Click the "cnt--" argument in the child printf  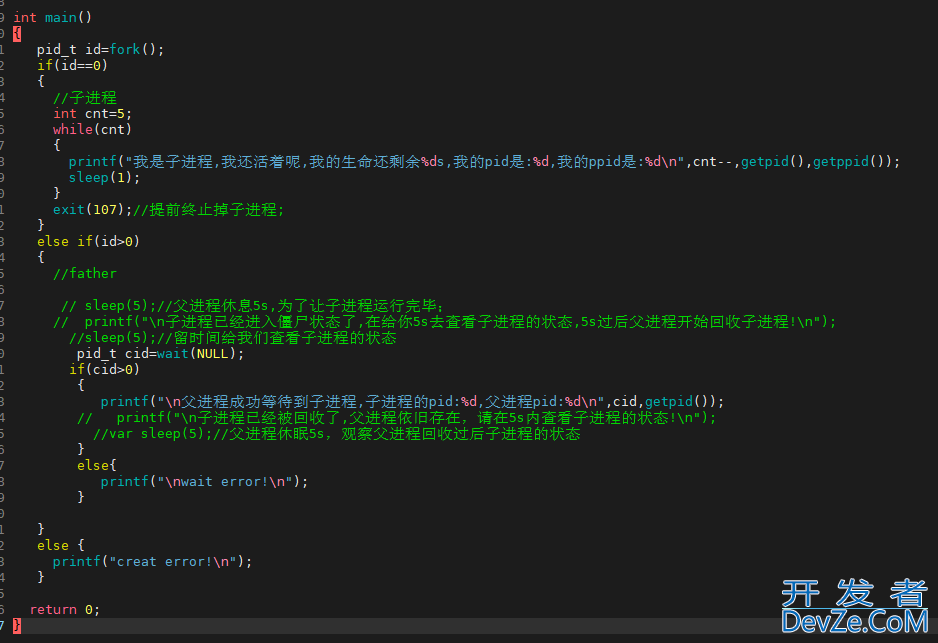712,161
